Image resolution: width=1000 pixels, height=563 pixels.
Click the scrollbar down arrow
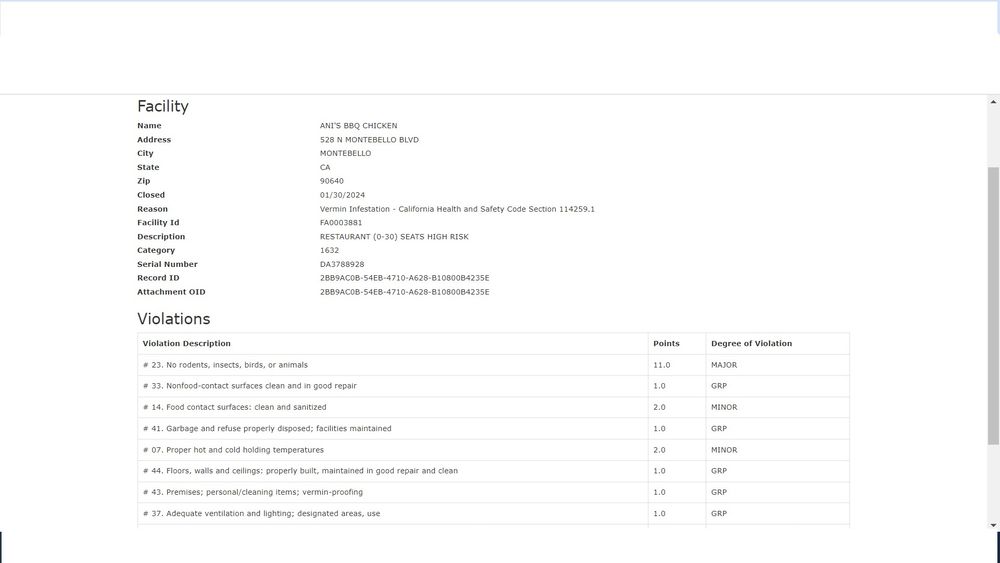tap(993, 524)
